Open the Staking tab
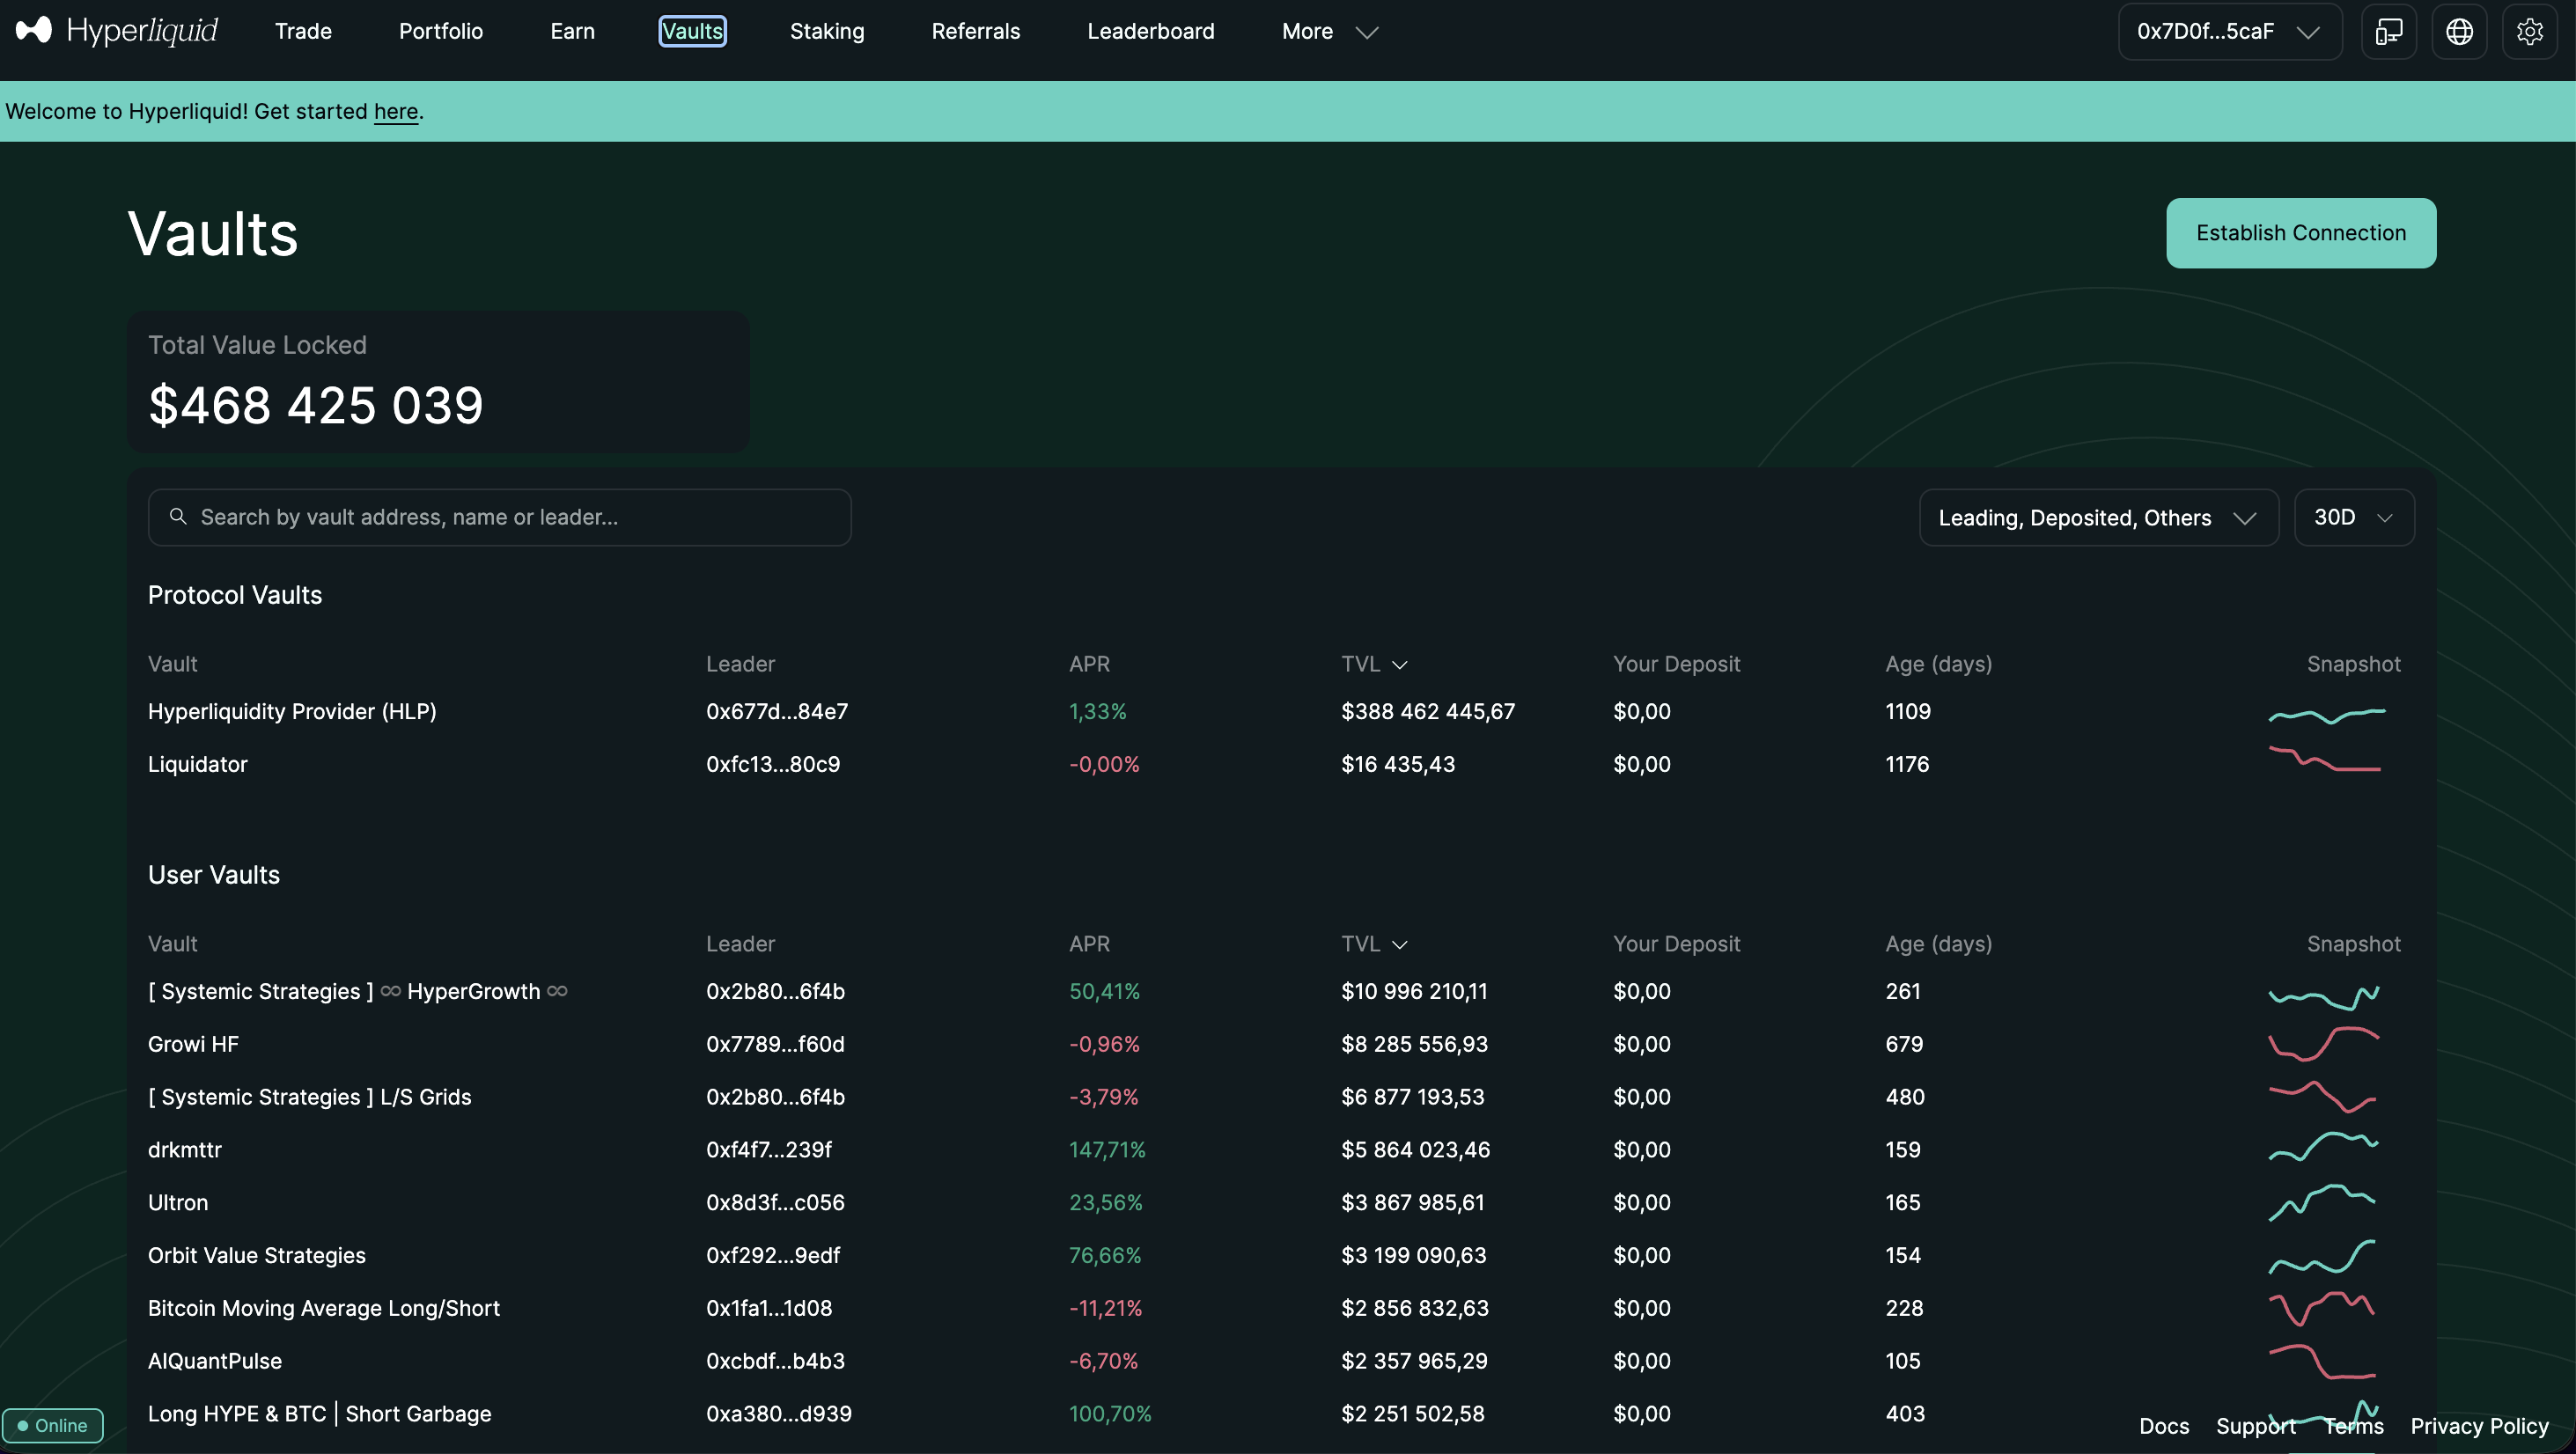 point(827,32)
